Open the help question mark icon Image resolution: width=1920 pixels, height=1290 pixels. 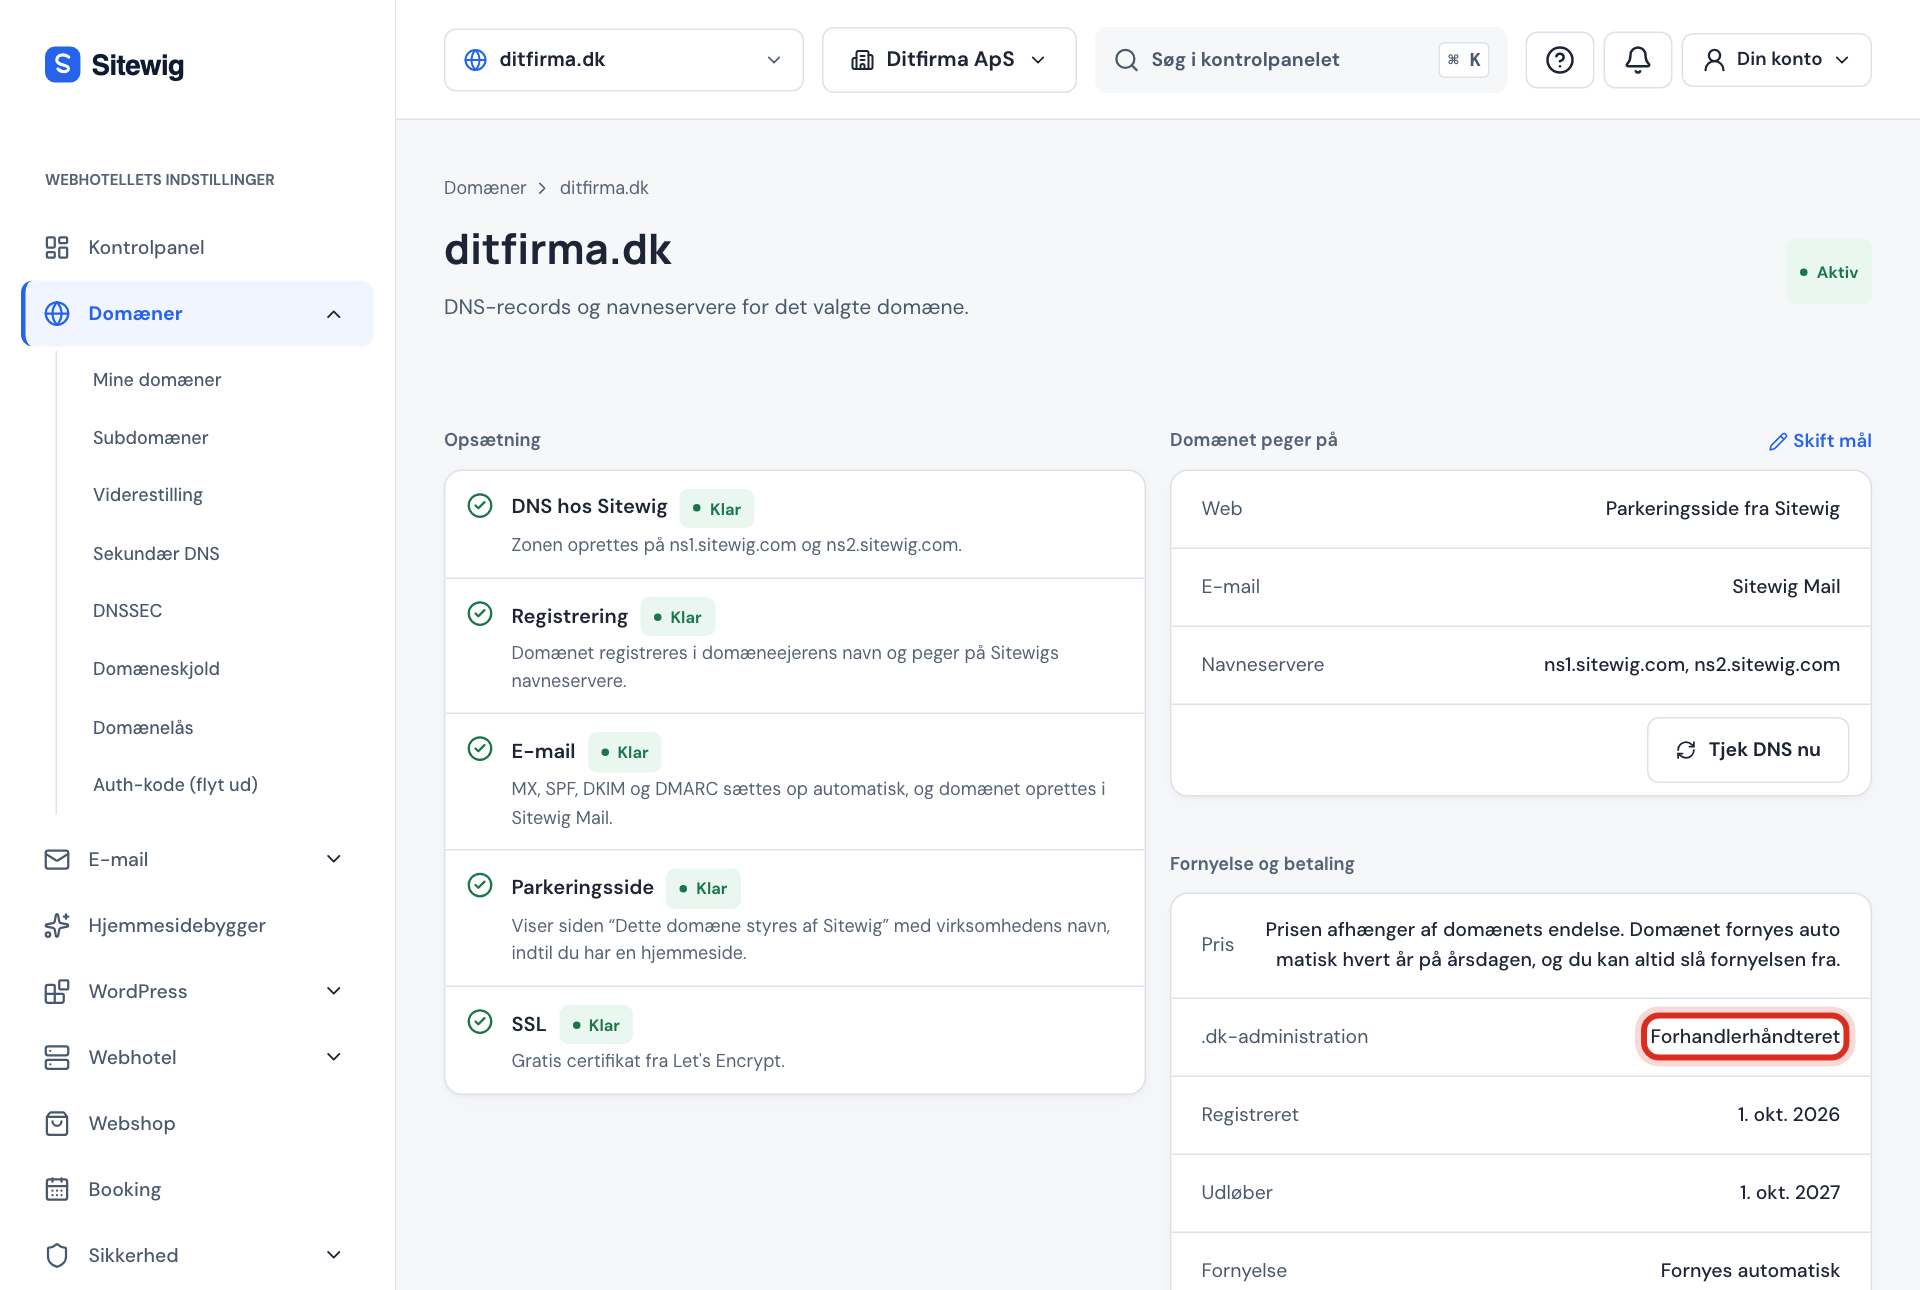click(x=1559, y=60)
